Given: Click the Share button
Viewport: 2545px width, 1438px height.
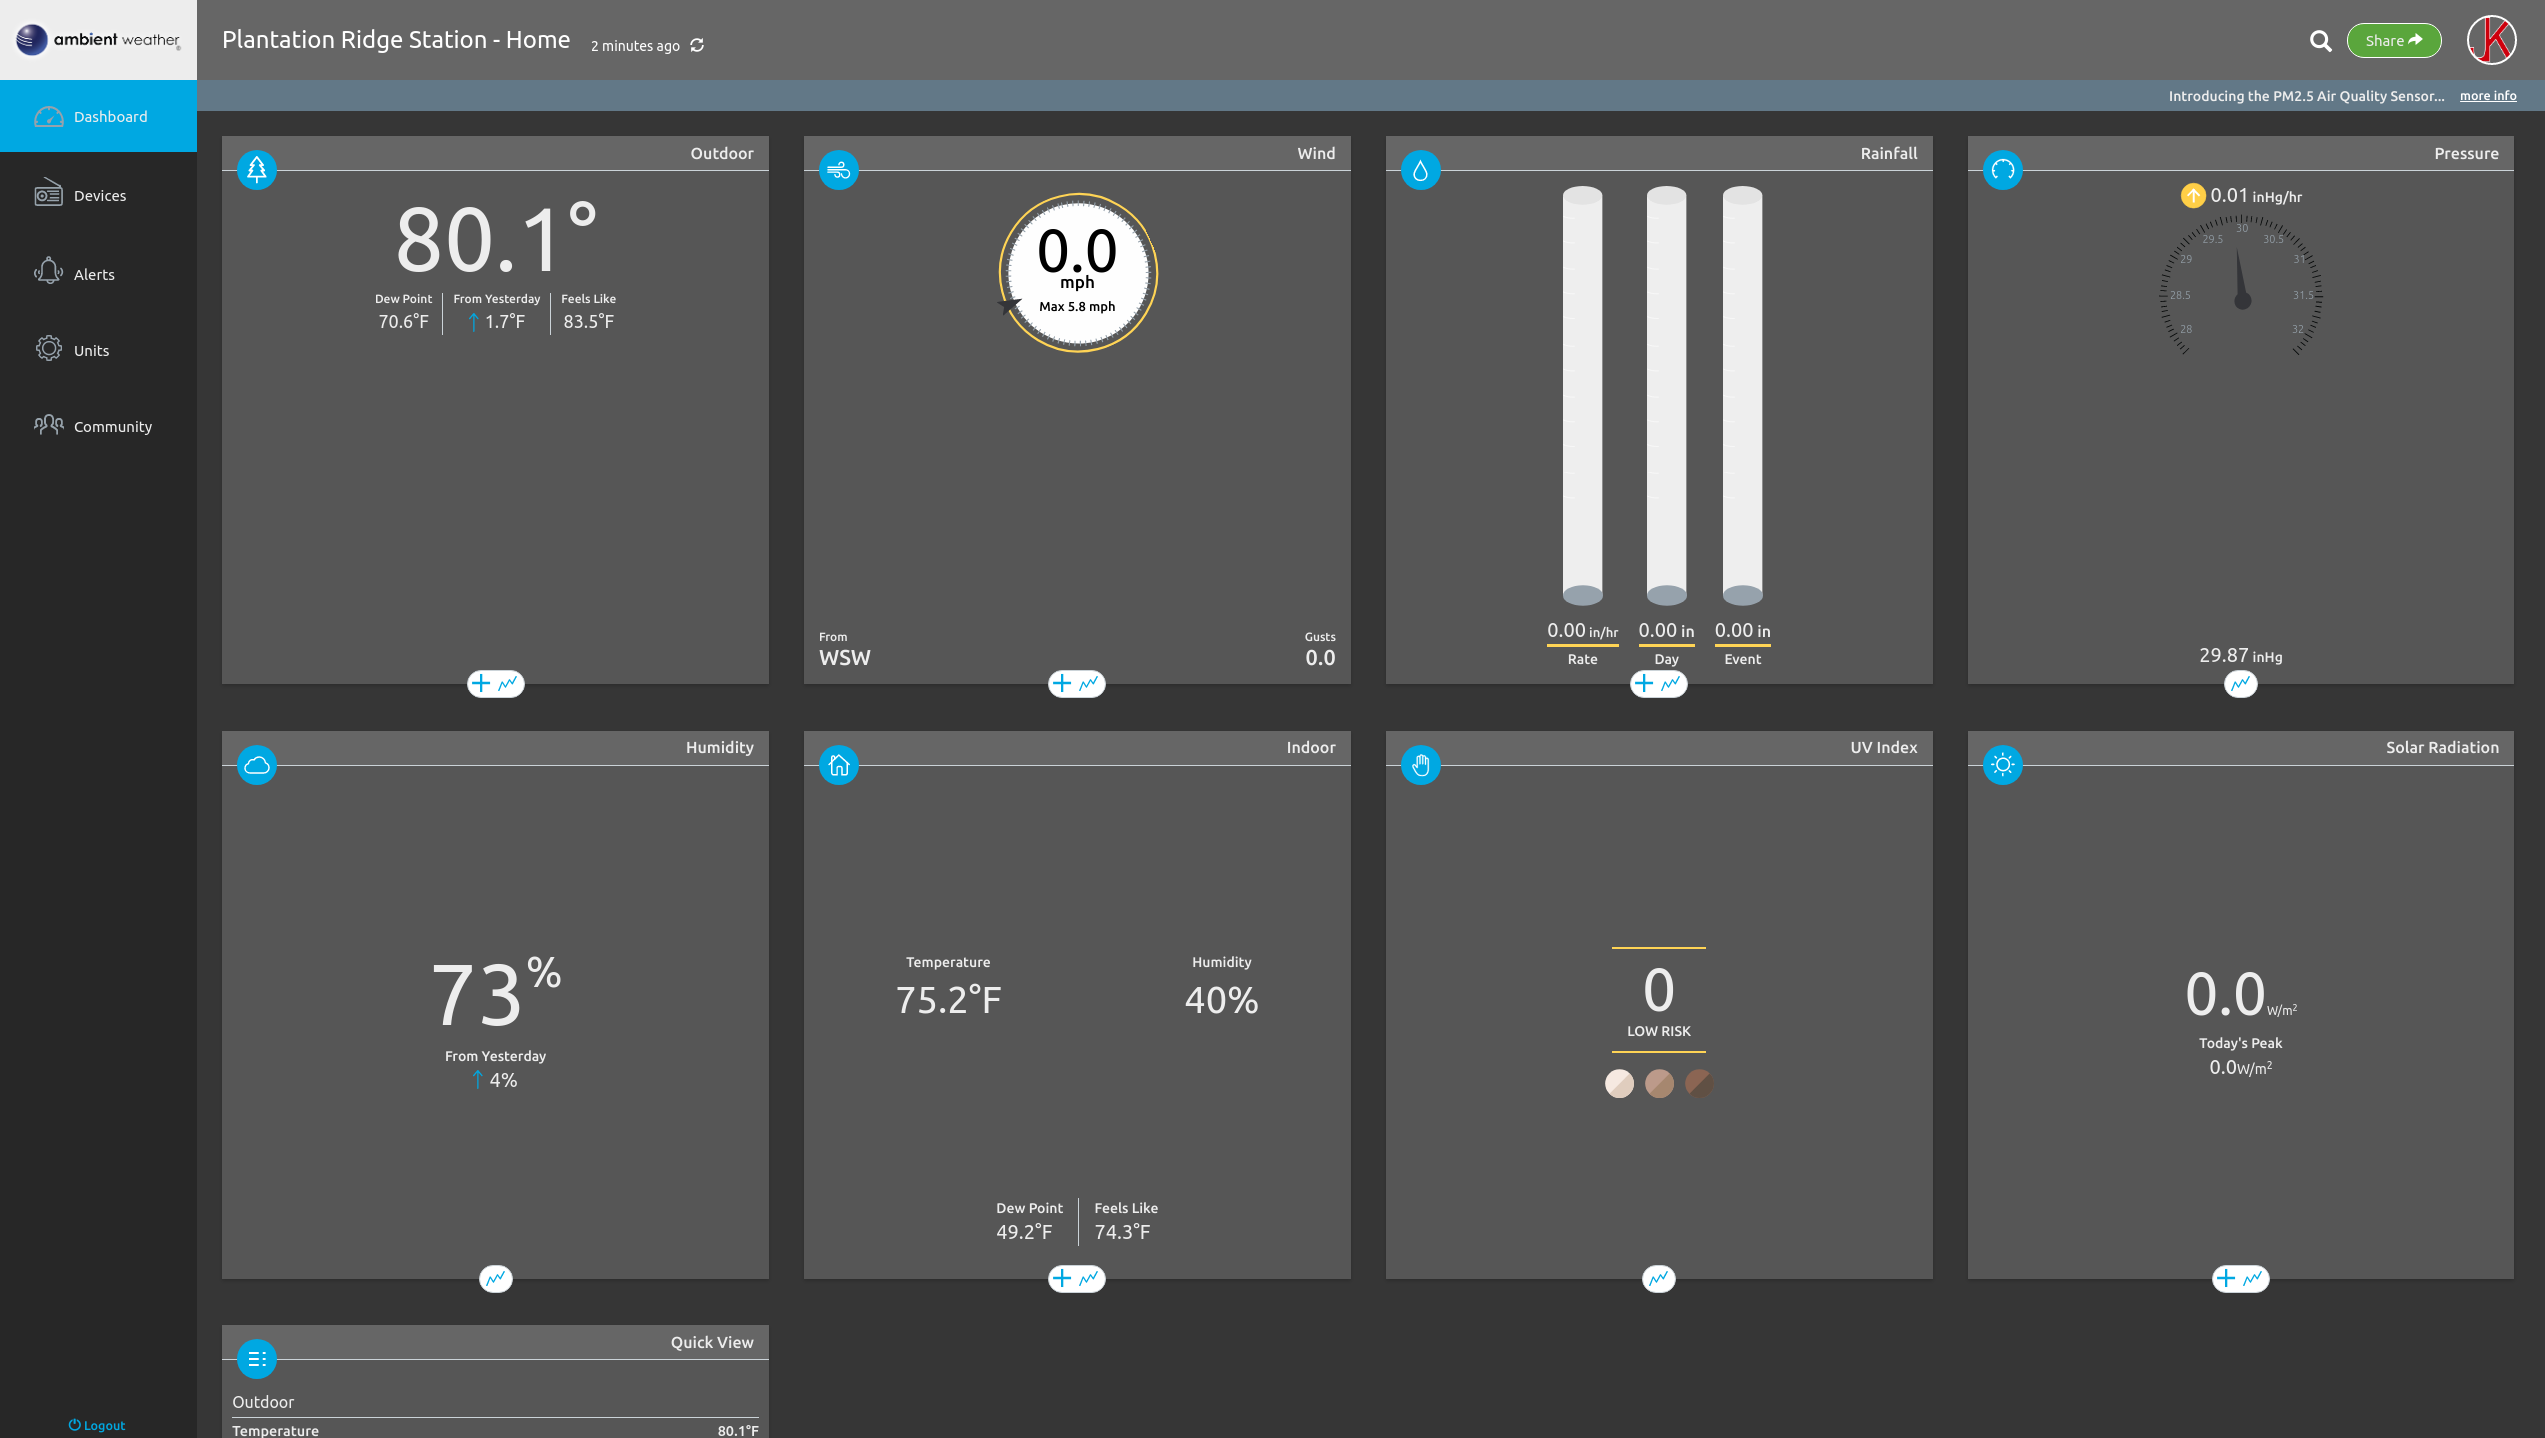Looking at the screenshot, I should click(2394, 40).
